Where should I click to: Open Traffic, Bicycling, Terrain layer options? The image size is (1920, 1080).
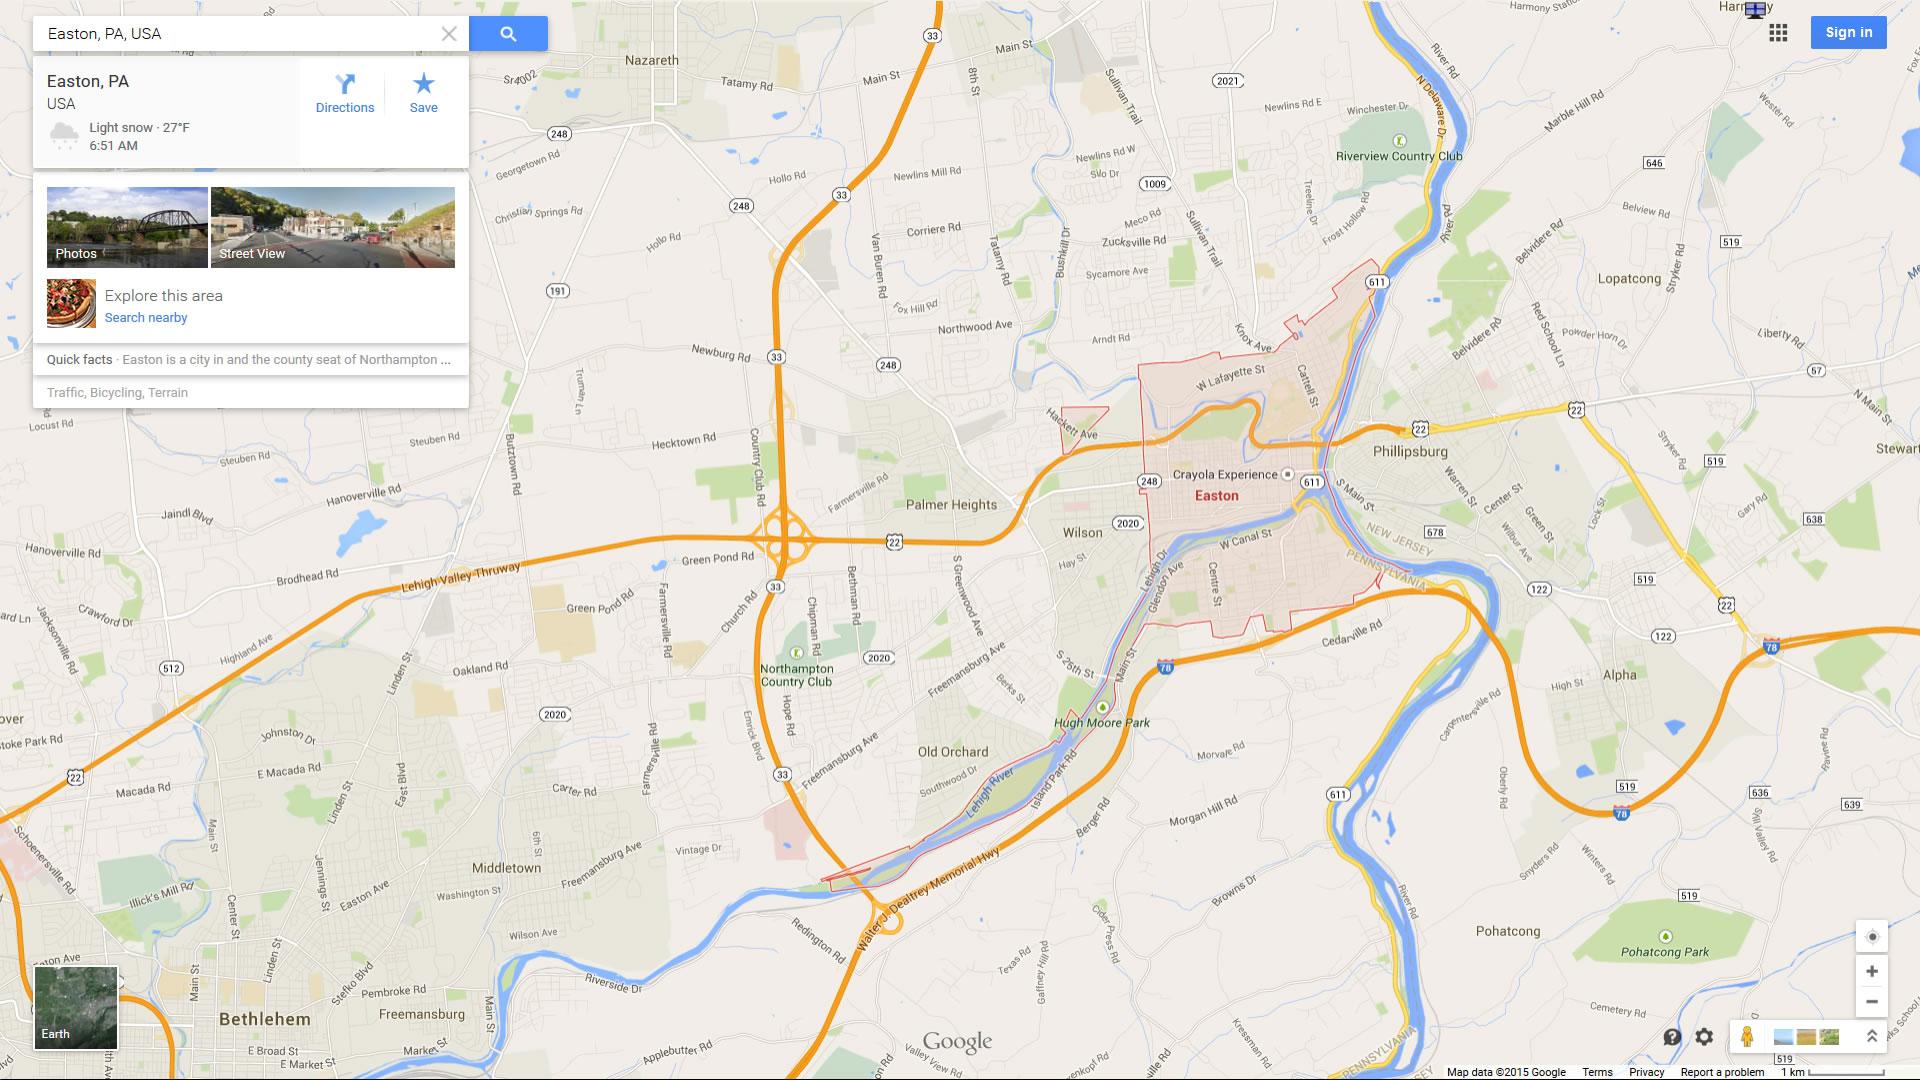(117, 393)
